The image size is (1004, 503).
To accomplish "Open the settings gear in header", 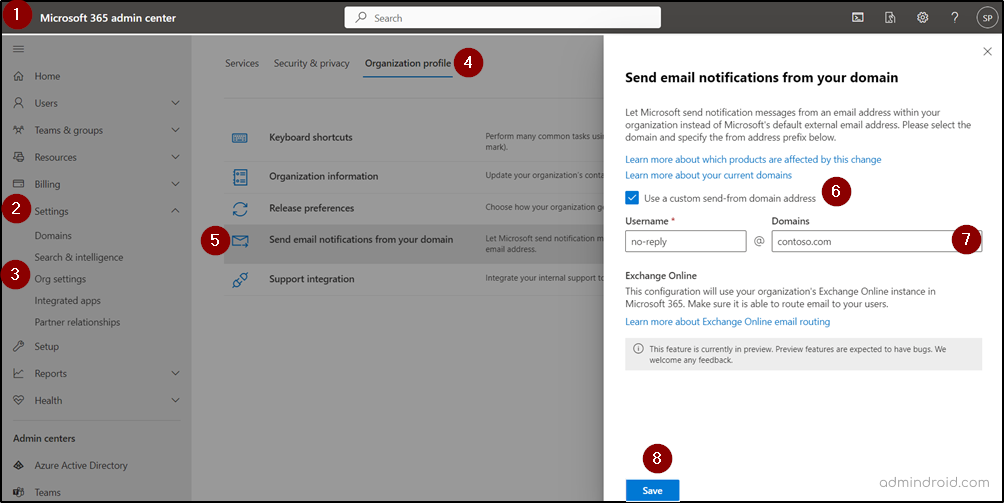I will [x=923, y=18].
